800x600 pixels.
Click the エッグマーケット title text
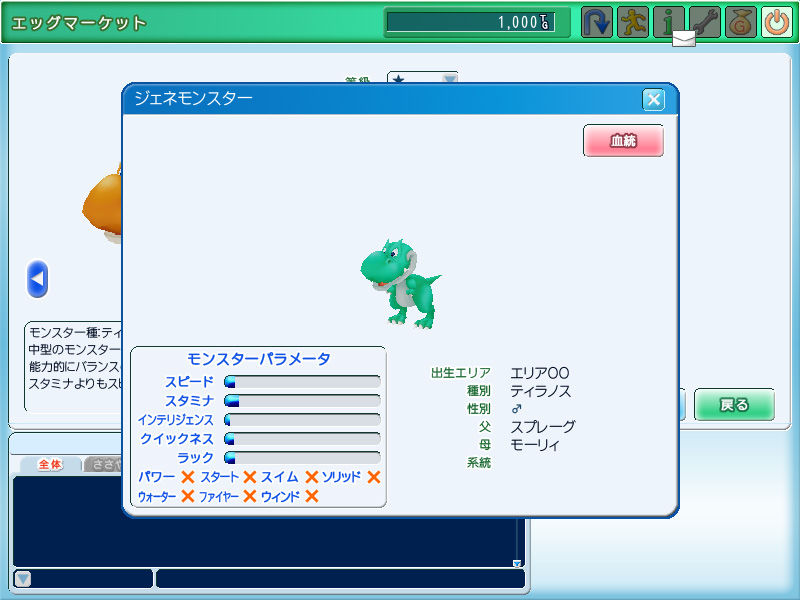point(79,23)
